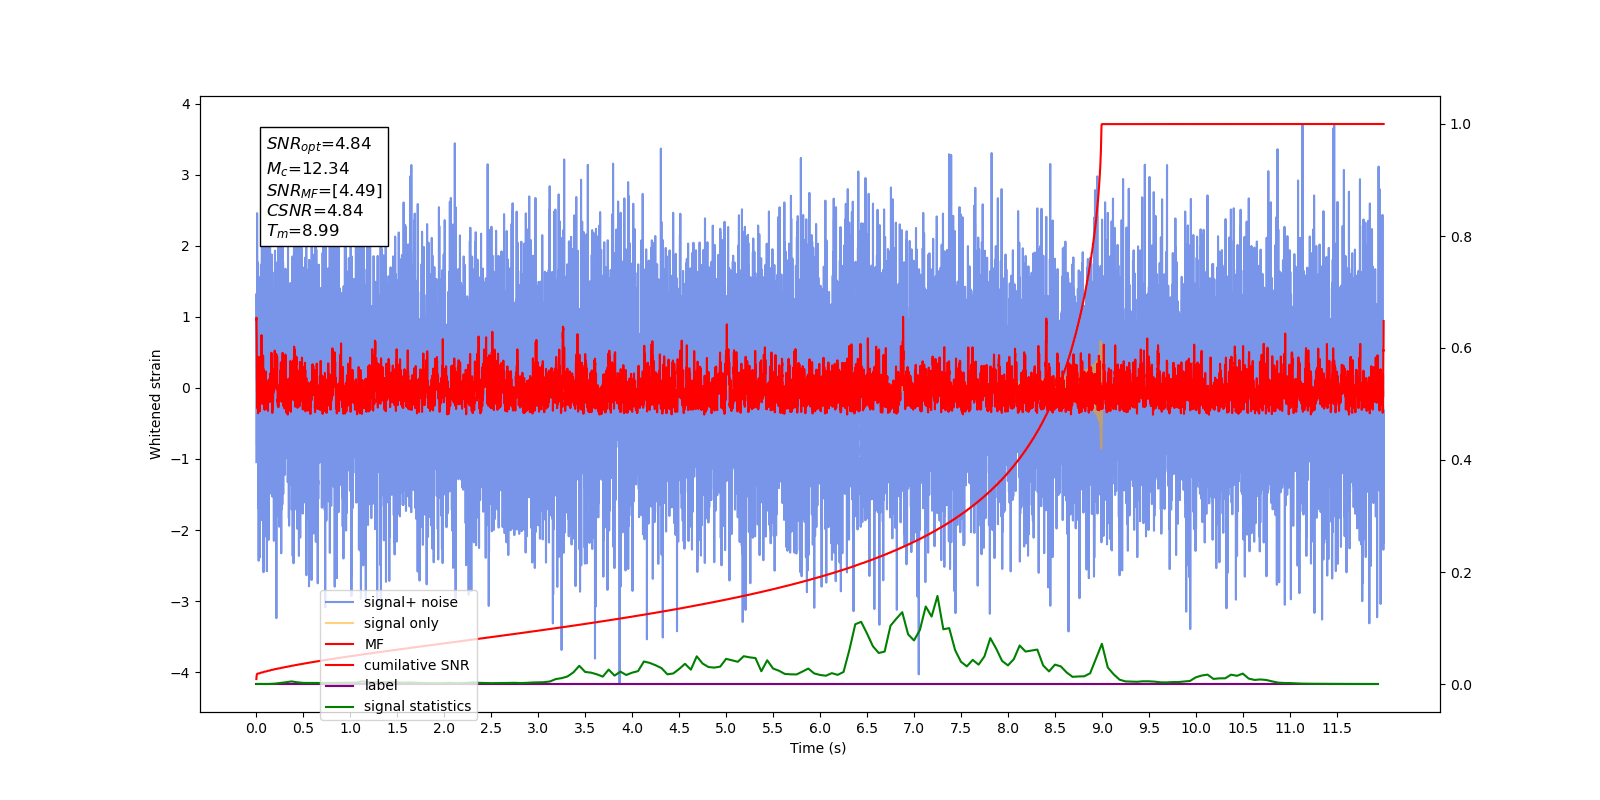Click the purple line sample for label
The image size is (1600, 800).
[340, 685]
